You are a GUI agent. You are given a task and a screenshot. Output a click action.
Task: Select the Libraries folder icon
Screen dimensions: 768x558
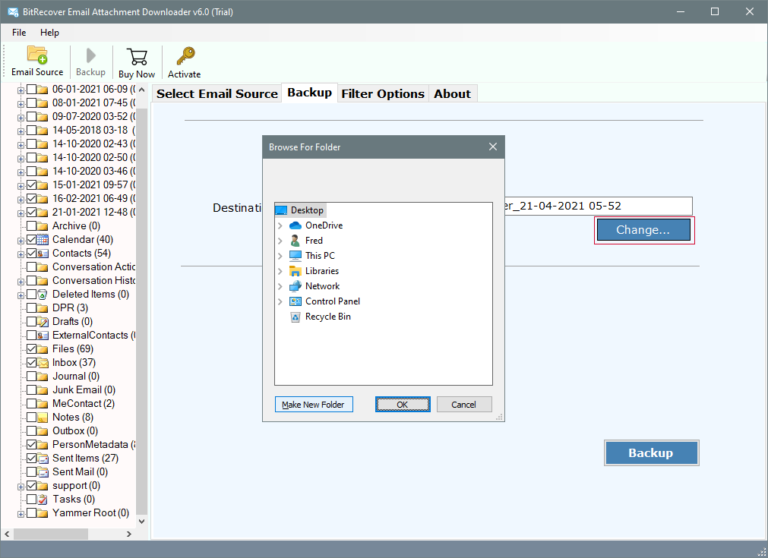[295, 271]
